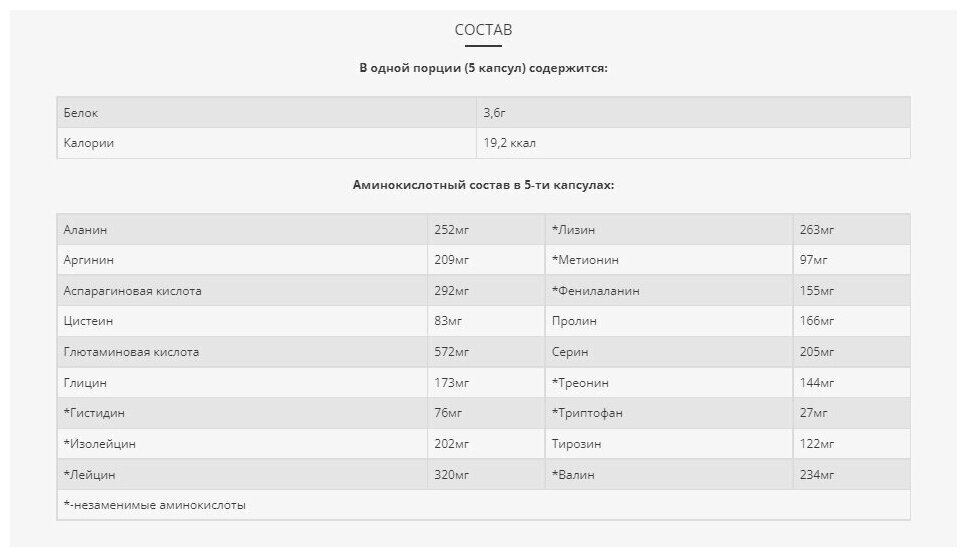
Task: Click the *Фенилаланин table cell
Action: point(595,291)
